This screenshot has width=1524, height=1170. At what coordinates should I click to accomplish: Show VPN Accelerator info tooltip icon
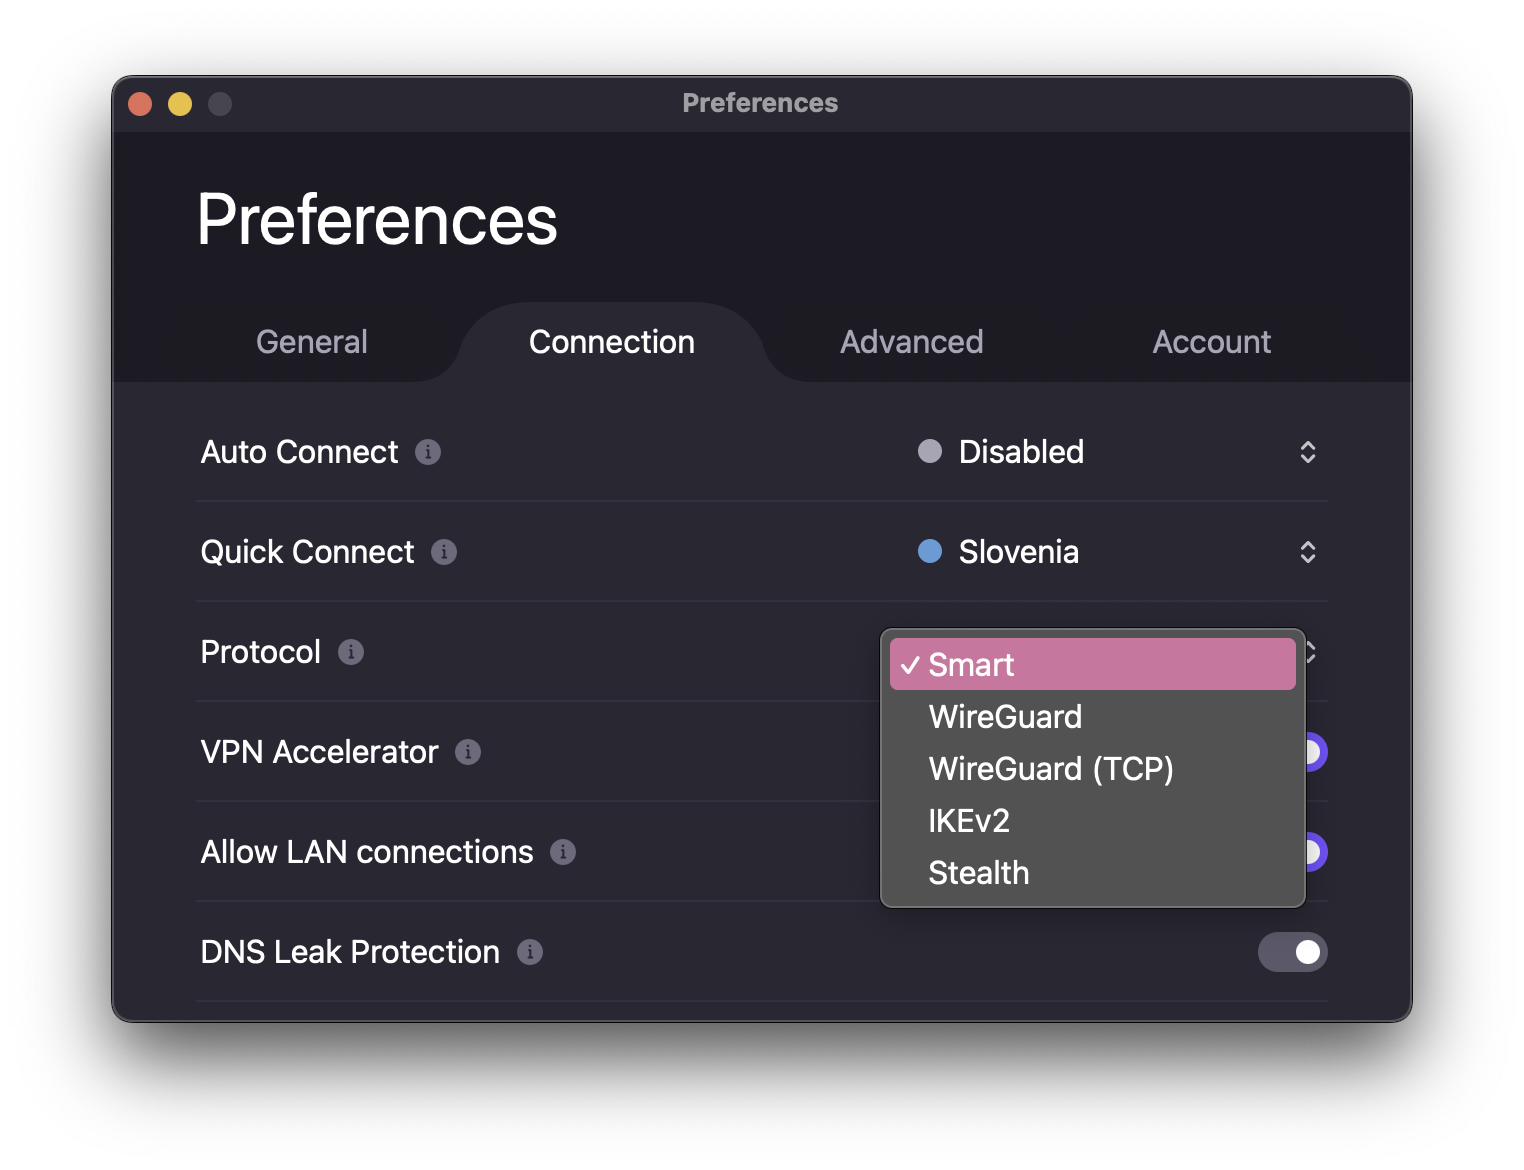tap(468, 752)
